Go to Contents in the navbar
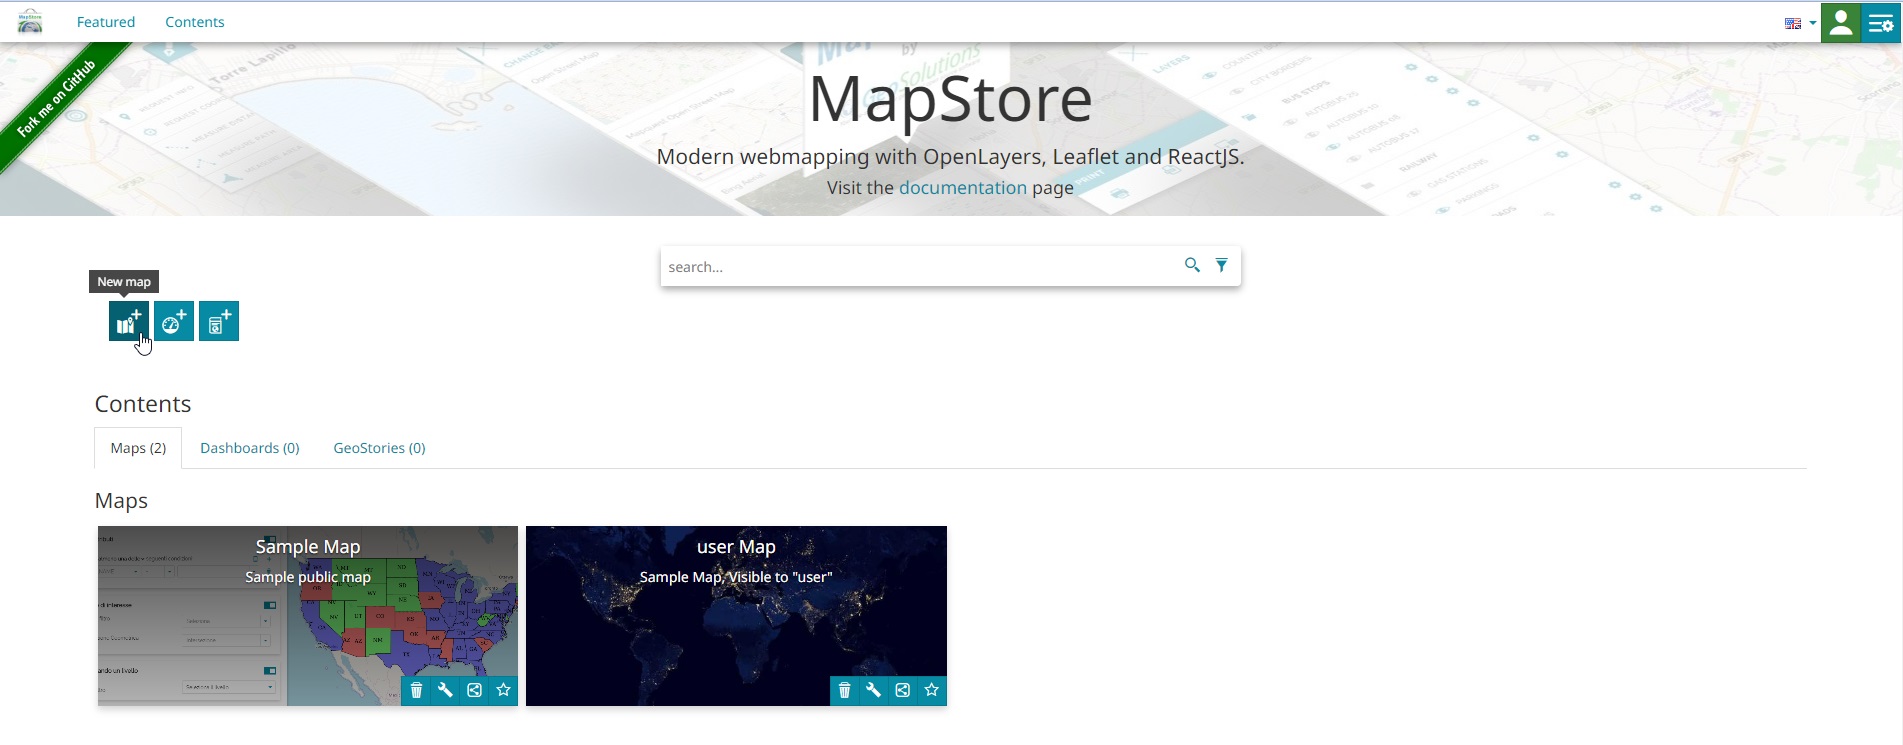1903x745 pixels. point(195,22)
